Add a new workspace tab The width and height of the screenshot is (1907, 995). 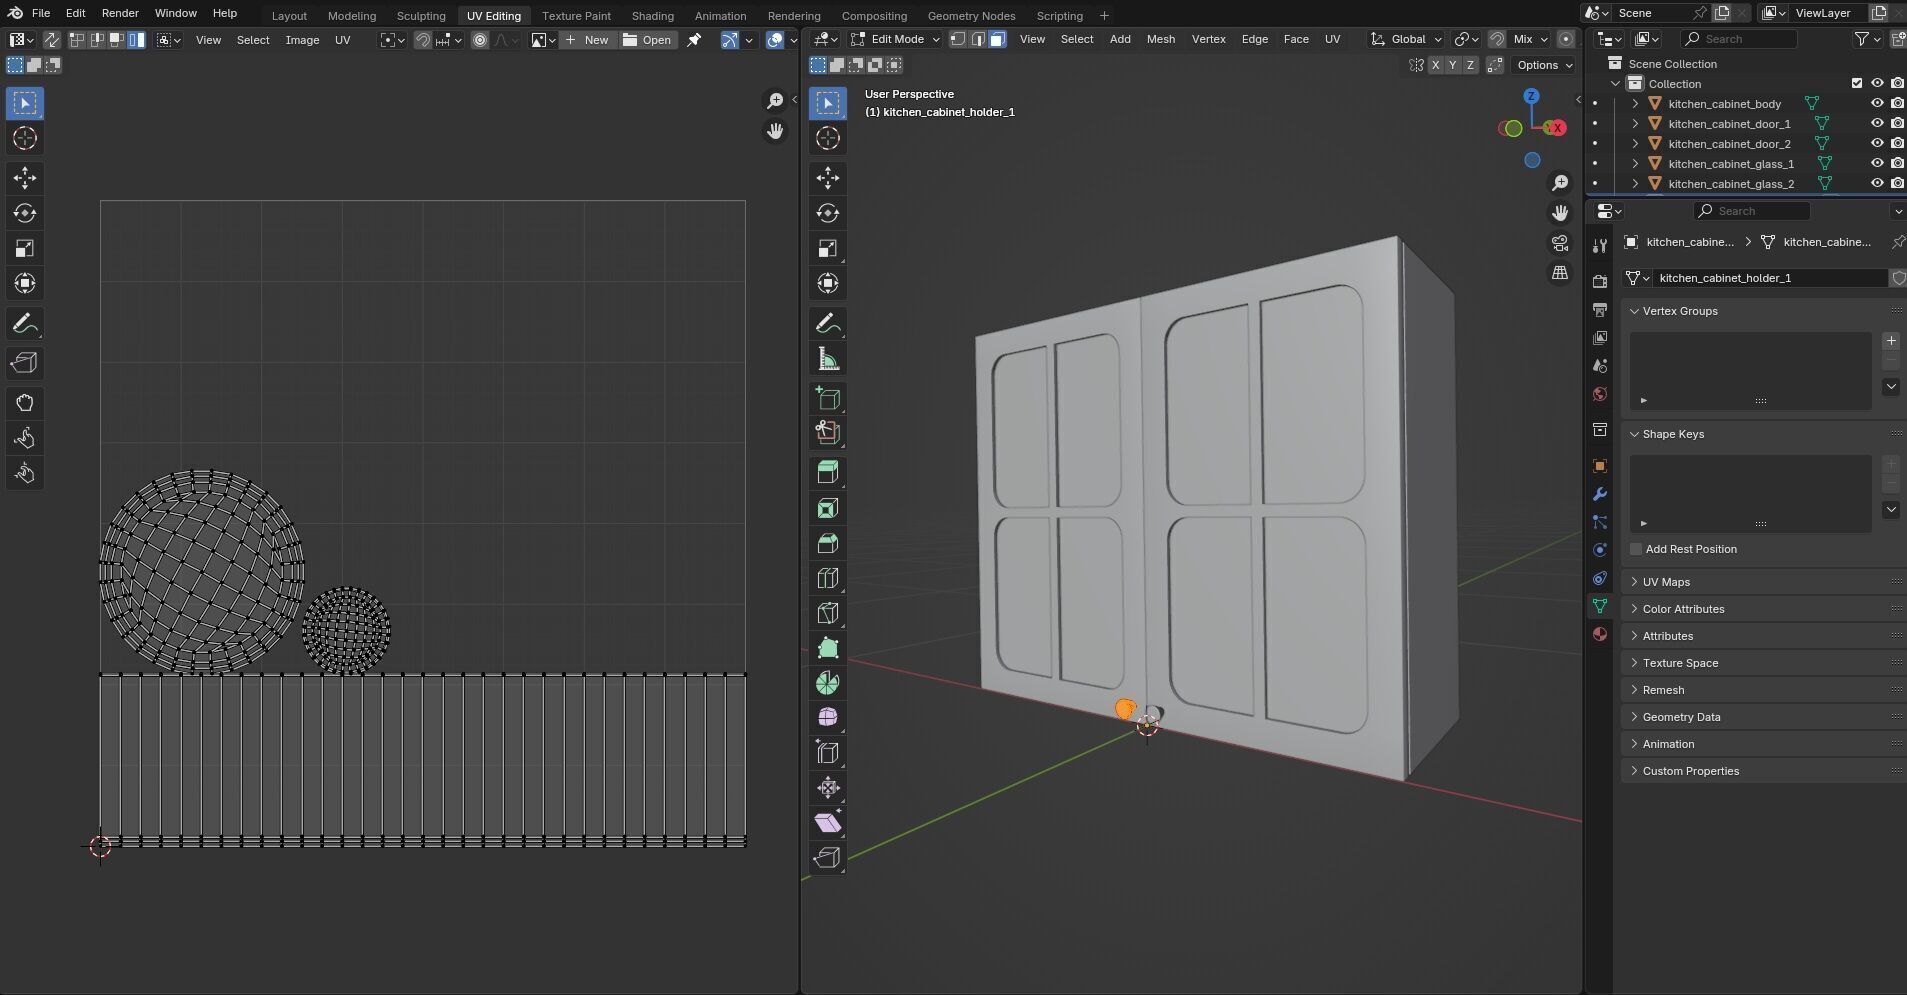point(1104,15)
